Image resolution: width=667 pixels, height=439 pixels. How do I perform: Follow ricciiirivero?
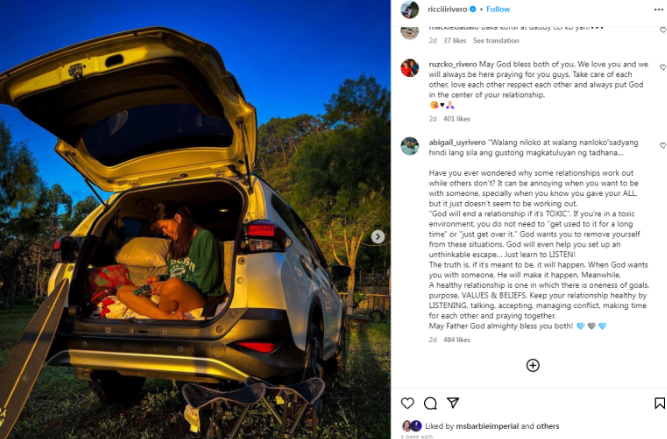(x=498, y=9)
